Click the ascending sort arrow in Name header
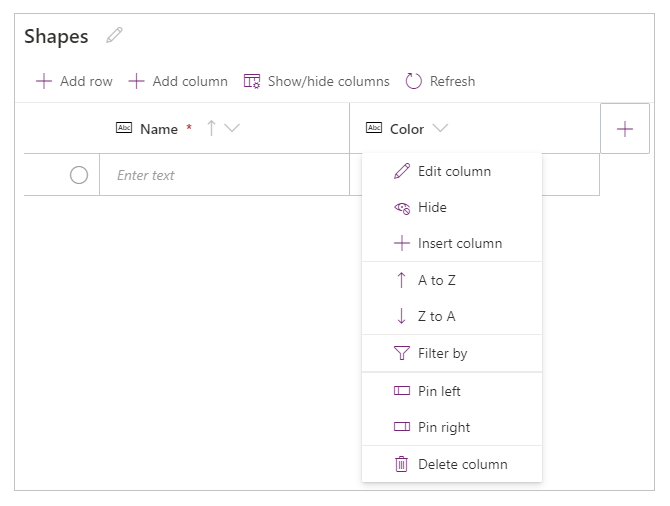 point(211,128)
